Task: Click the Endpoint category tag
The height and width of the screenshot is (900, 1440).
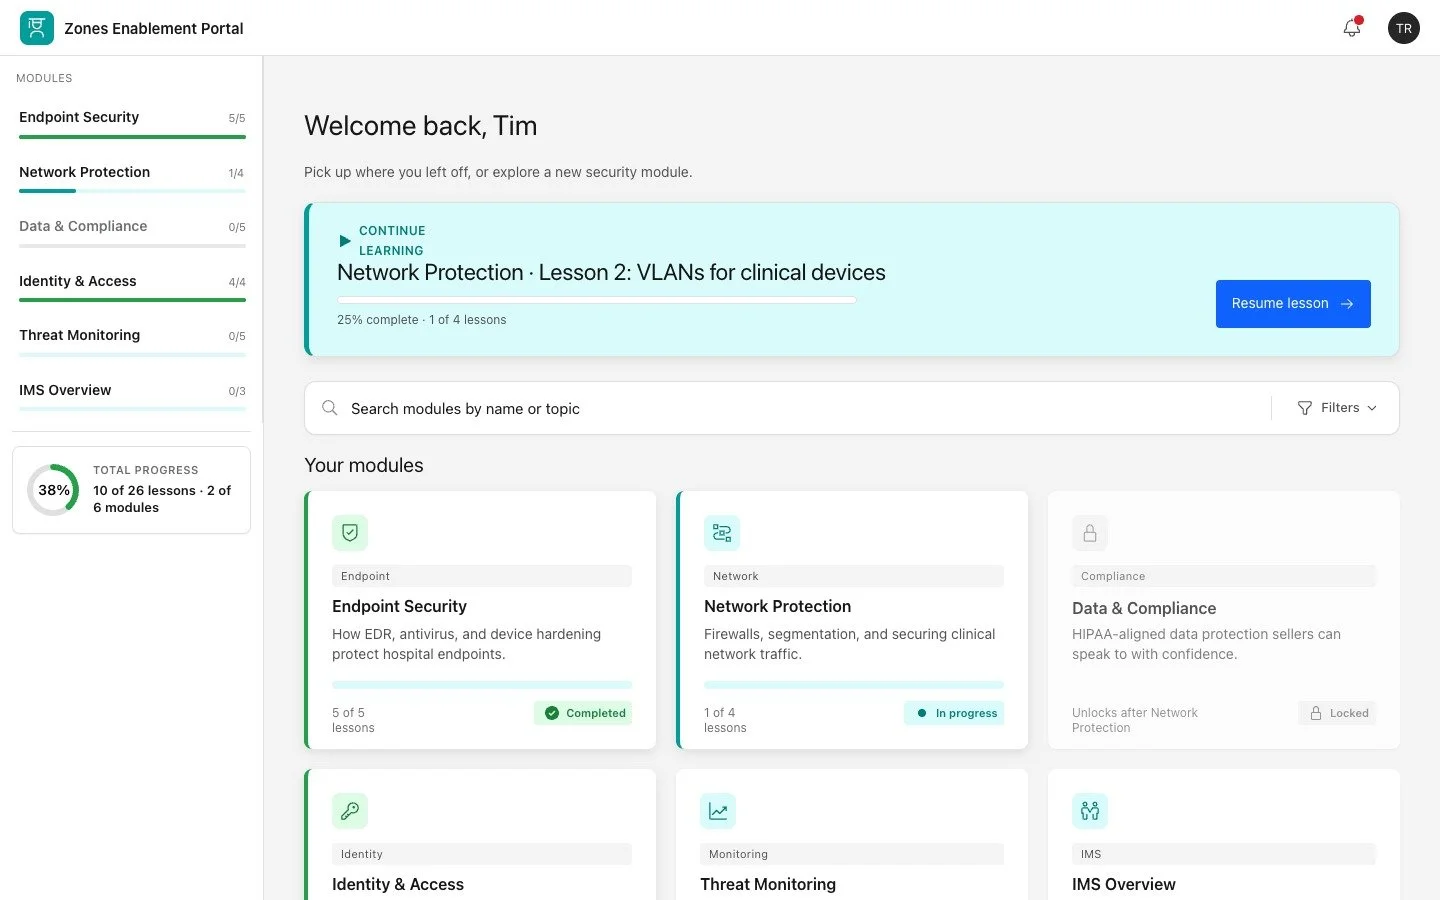Action: click(x=482, y=576)
